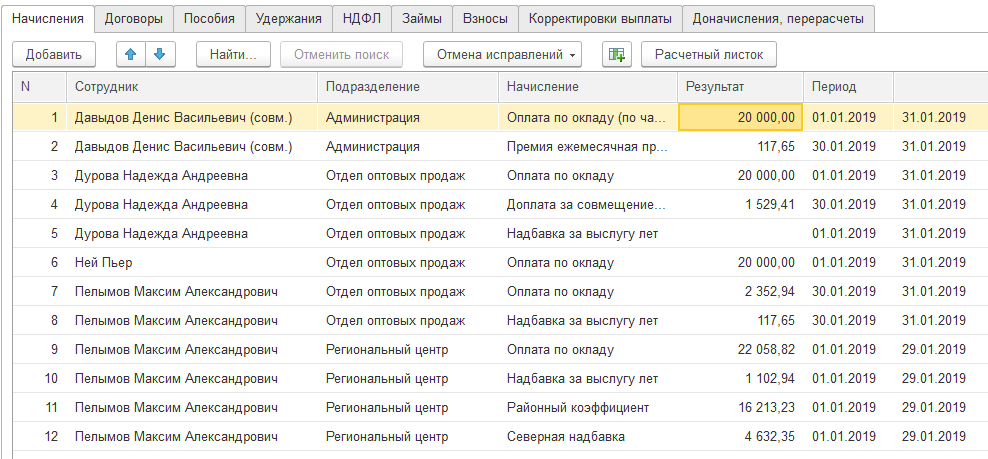Screen dimensions: 988x459
Task: Click the move row down arrow
Action: pos(159,54)
